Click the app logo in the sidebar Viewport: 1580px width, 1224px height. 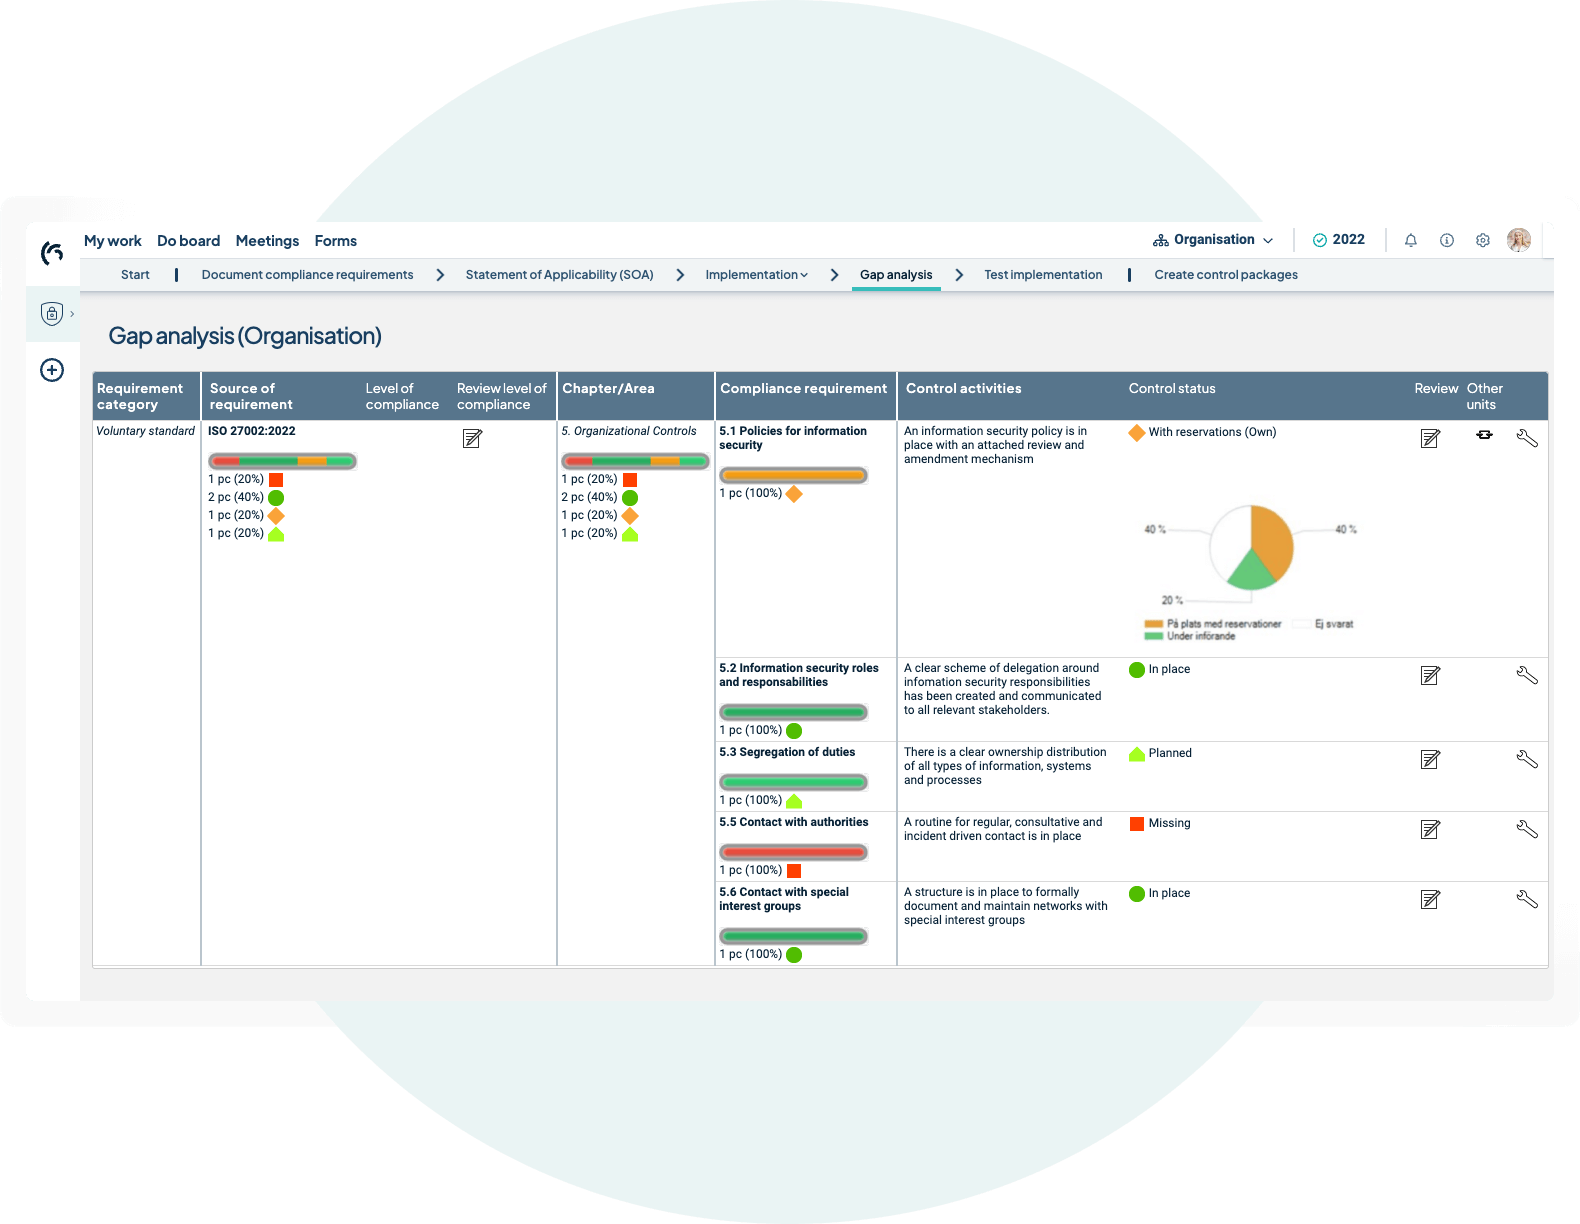pos(52,253)
